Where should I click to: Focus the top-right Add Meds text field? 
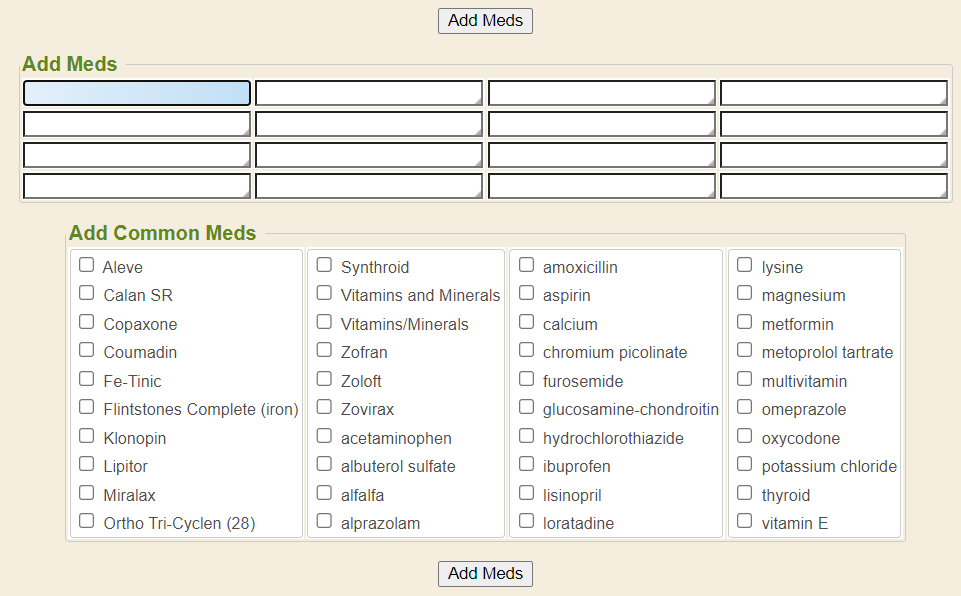coord(833,93)
